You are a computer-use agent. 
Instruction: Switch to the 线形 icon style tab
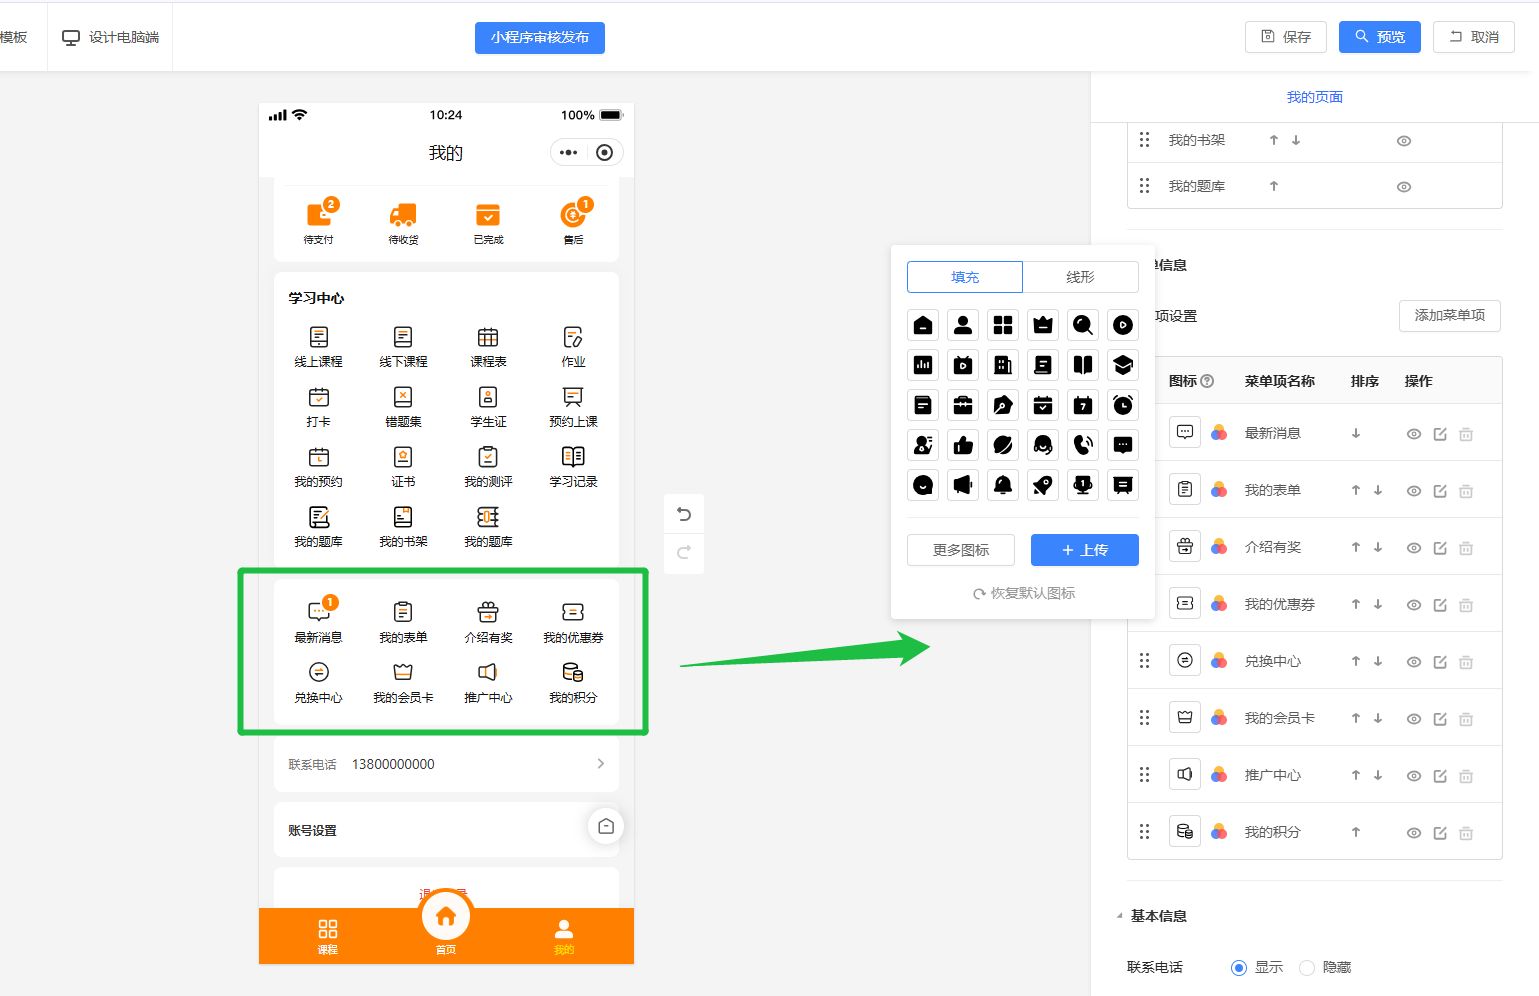coord(1081,277)
